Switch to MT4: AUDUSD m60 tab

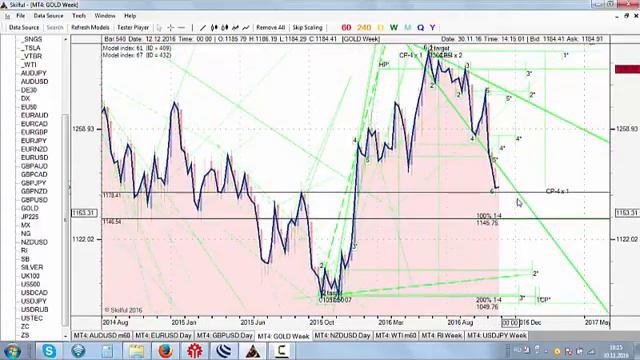[x=102, y=336]
